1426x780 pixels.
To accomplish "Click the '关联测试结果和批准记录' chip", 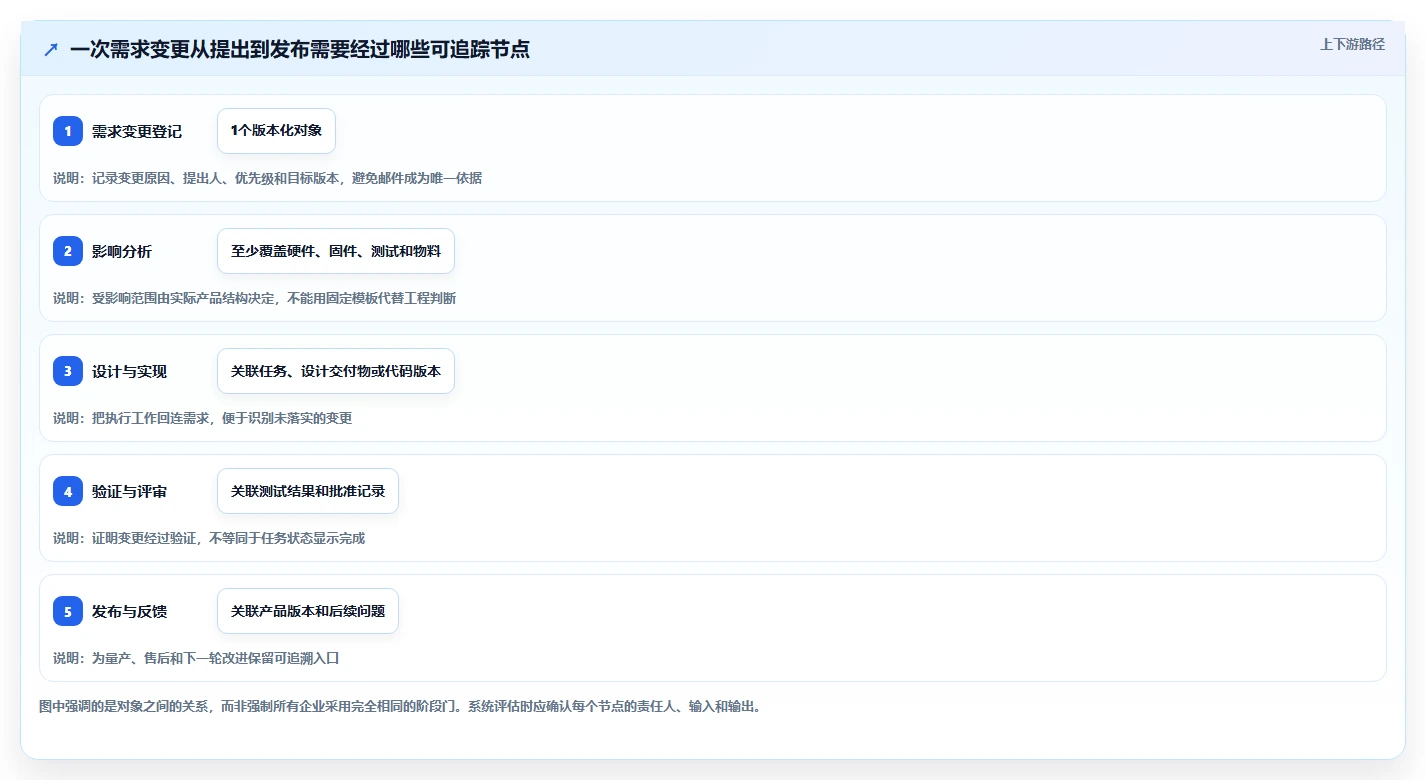I will [308, 491].
